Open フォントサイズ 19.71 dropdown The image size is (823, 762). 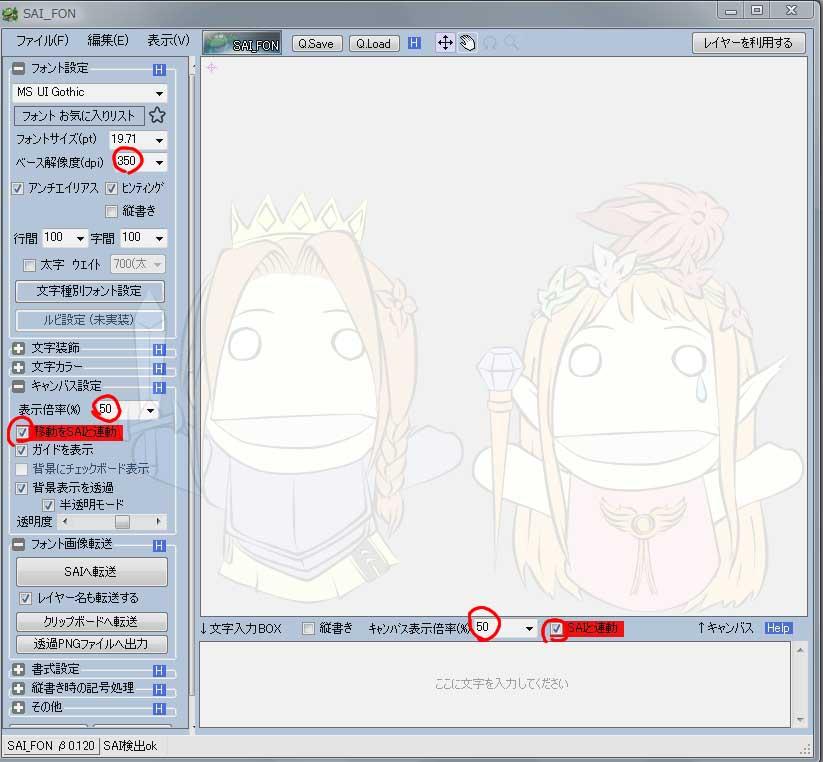coord(159,140)
